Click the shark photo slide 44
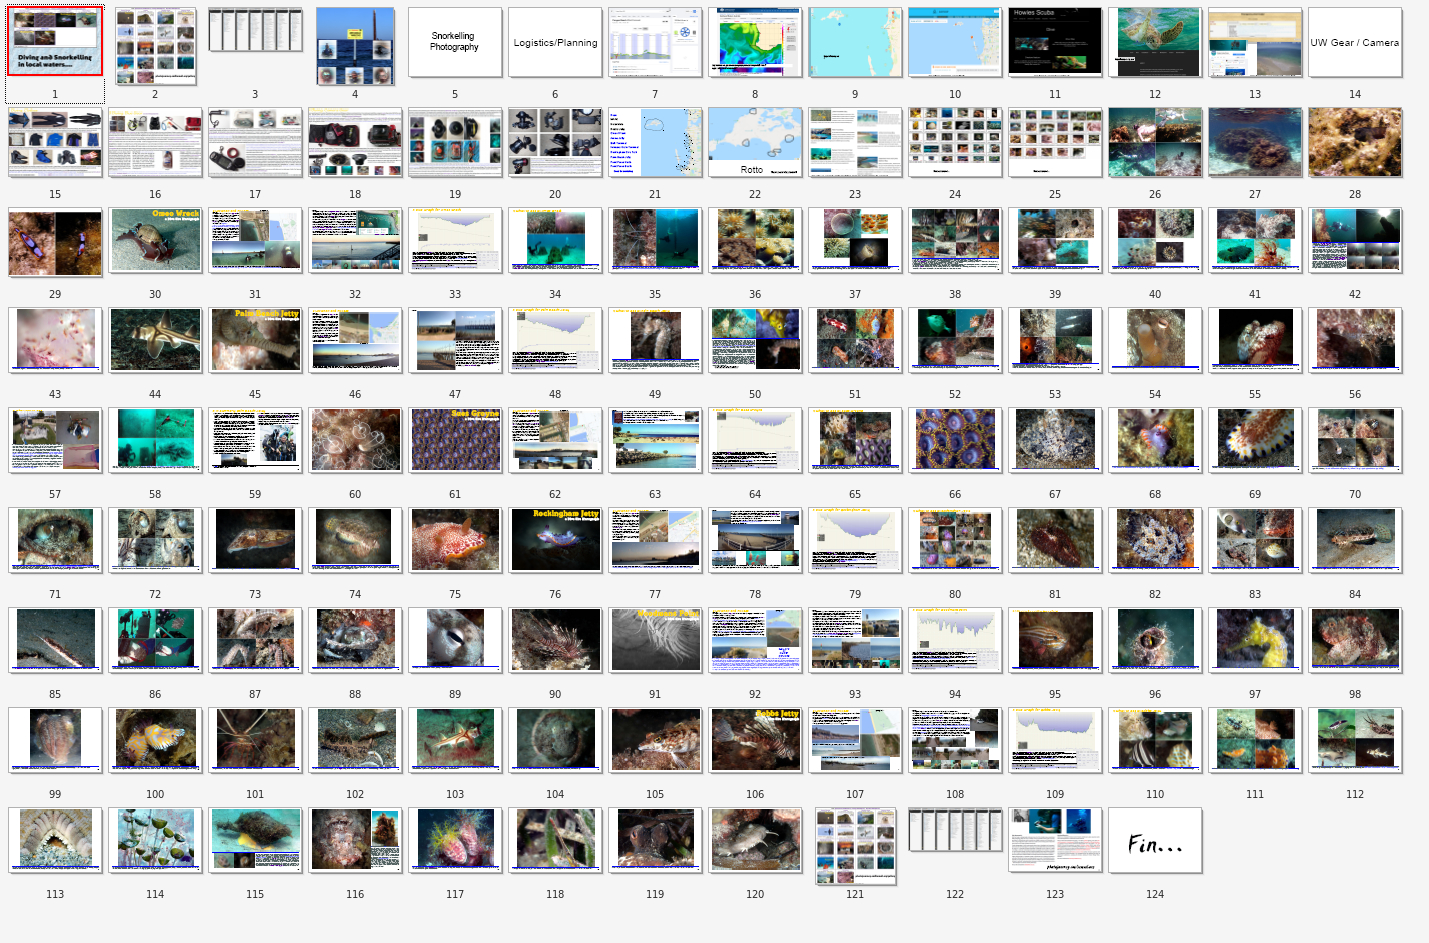1429x943 pixels. (155, 340)
